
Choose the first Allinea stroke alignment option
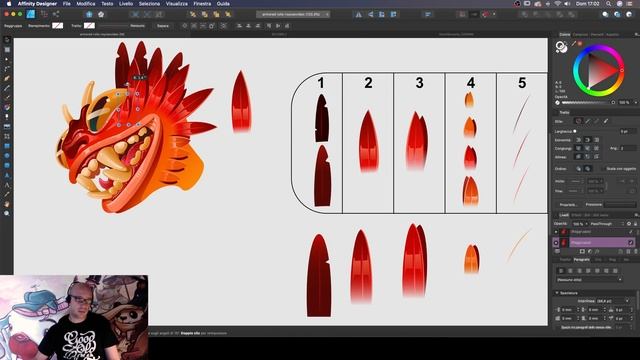coord(578,157)
